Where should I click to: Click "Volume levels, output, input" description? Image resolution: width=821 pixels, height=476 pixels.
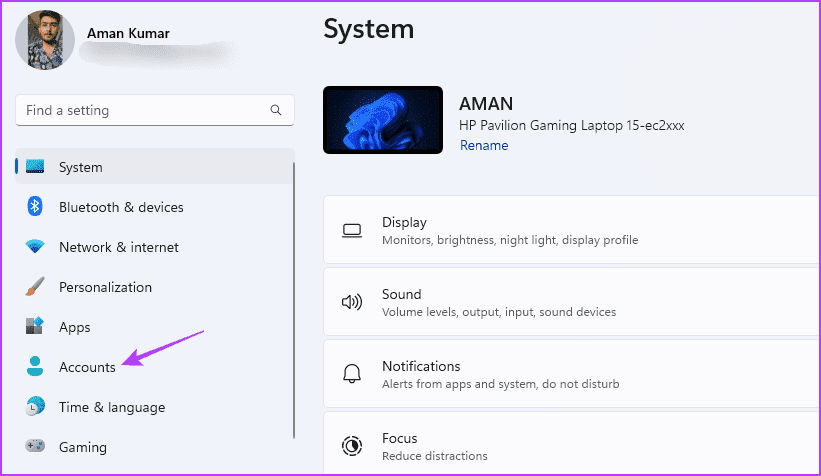[499, 312]
